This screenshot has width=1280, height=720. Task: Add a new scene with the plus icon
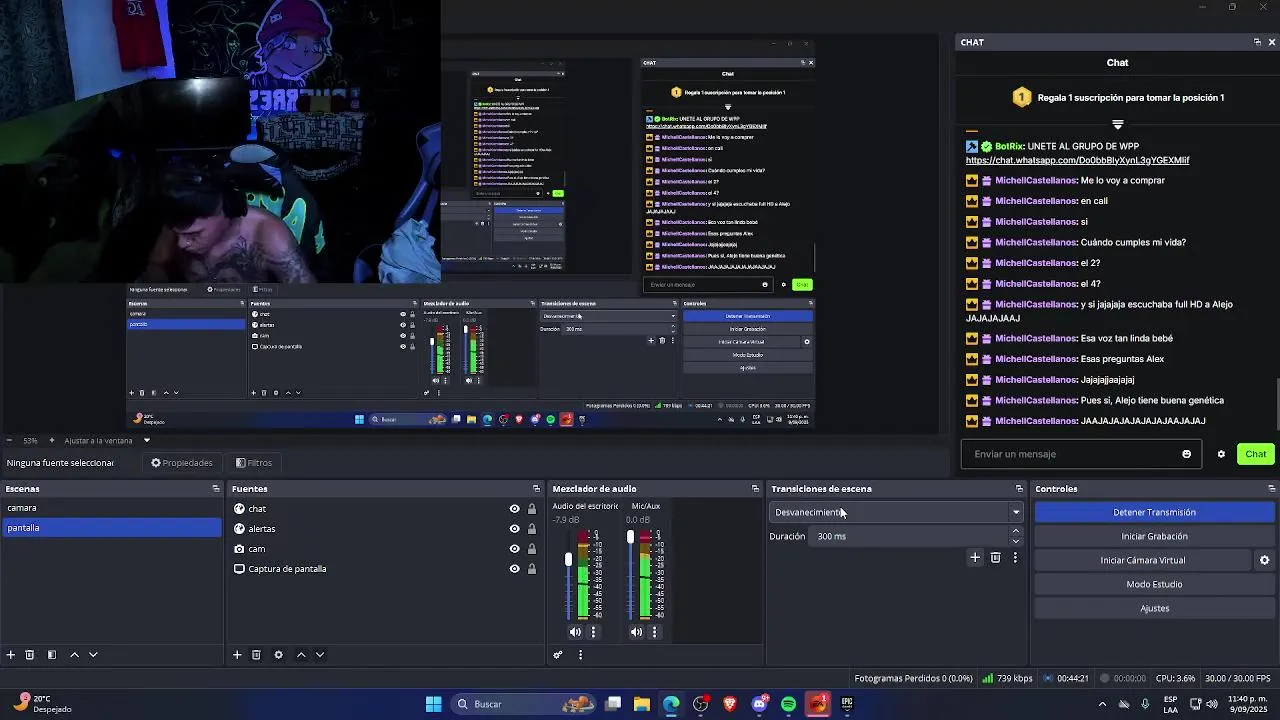tap(10, 655)
